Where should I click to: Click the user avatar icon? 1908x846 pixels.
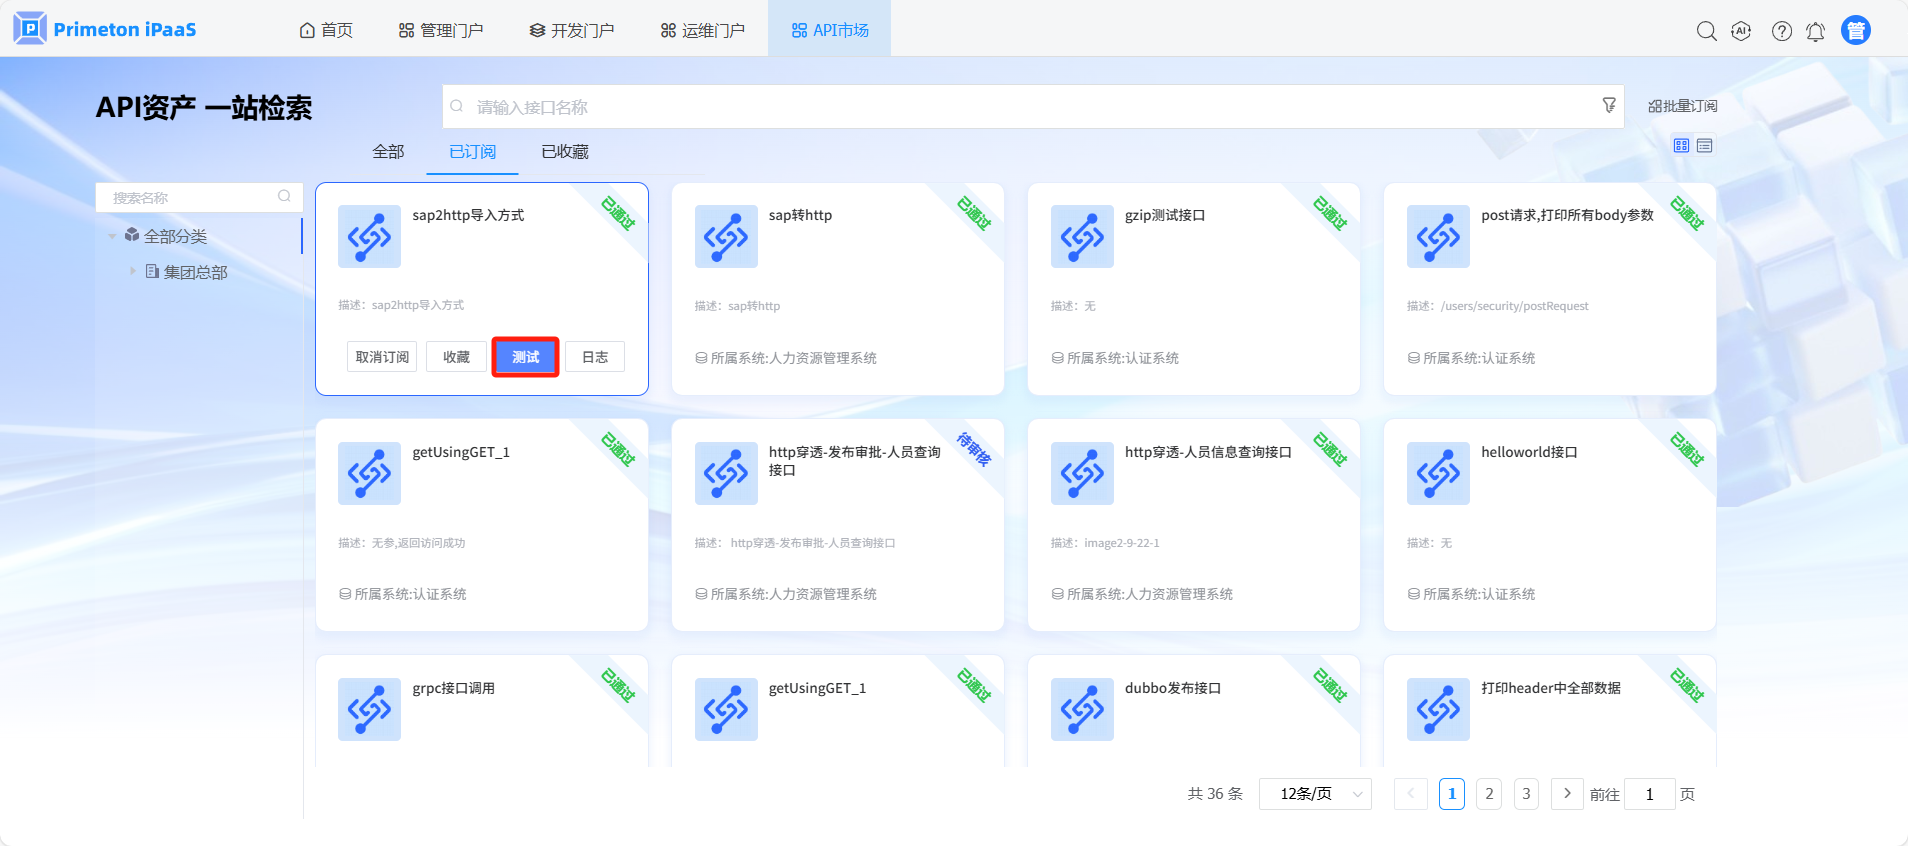(1855, 31)
